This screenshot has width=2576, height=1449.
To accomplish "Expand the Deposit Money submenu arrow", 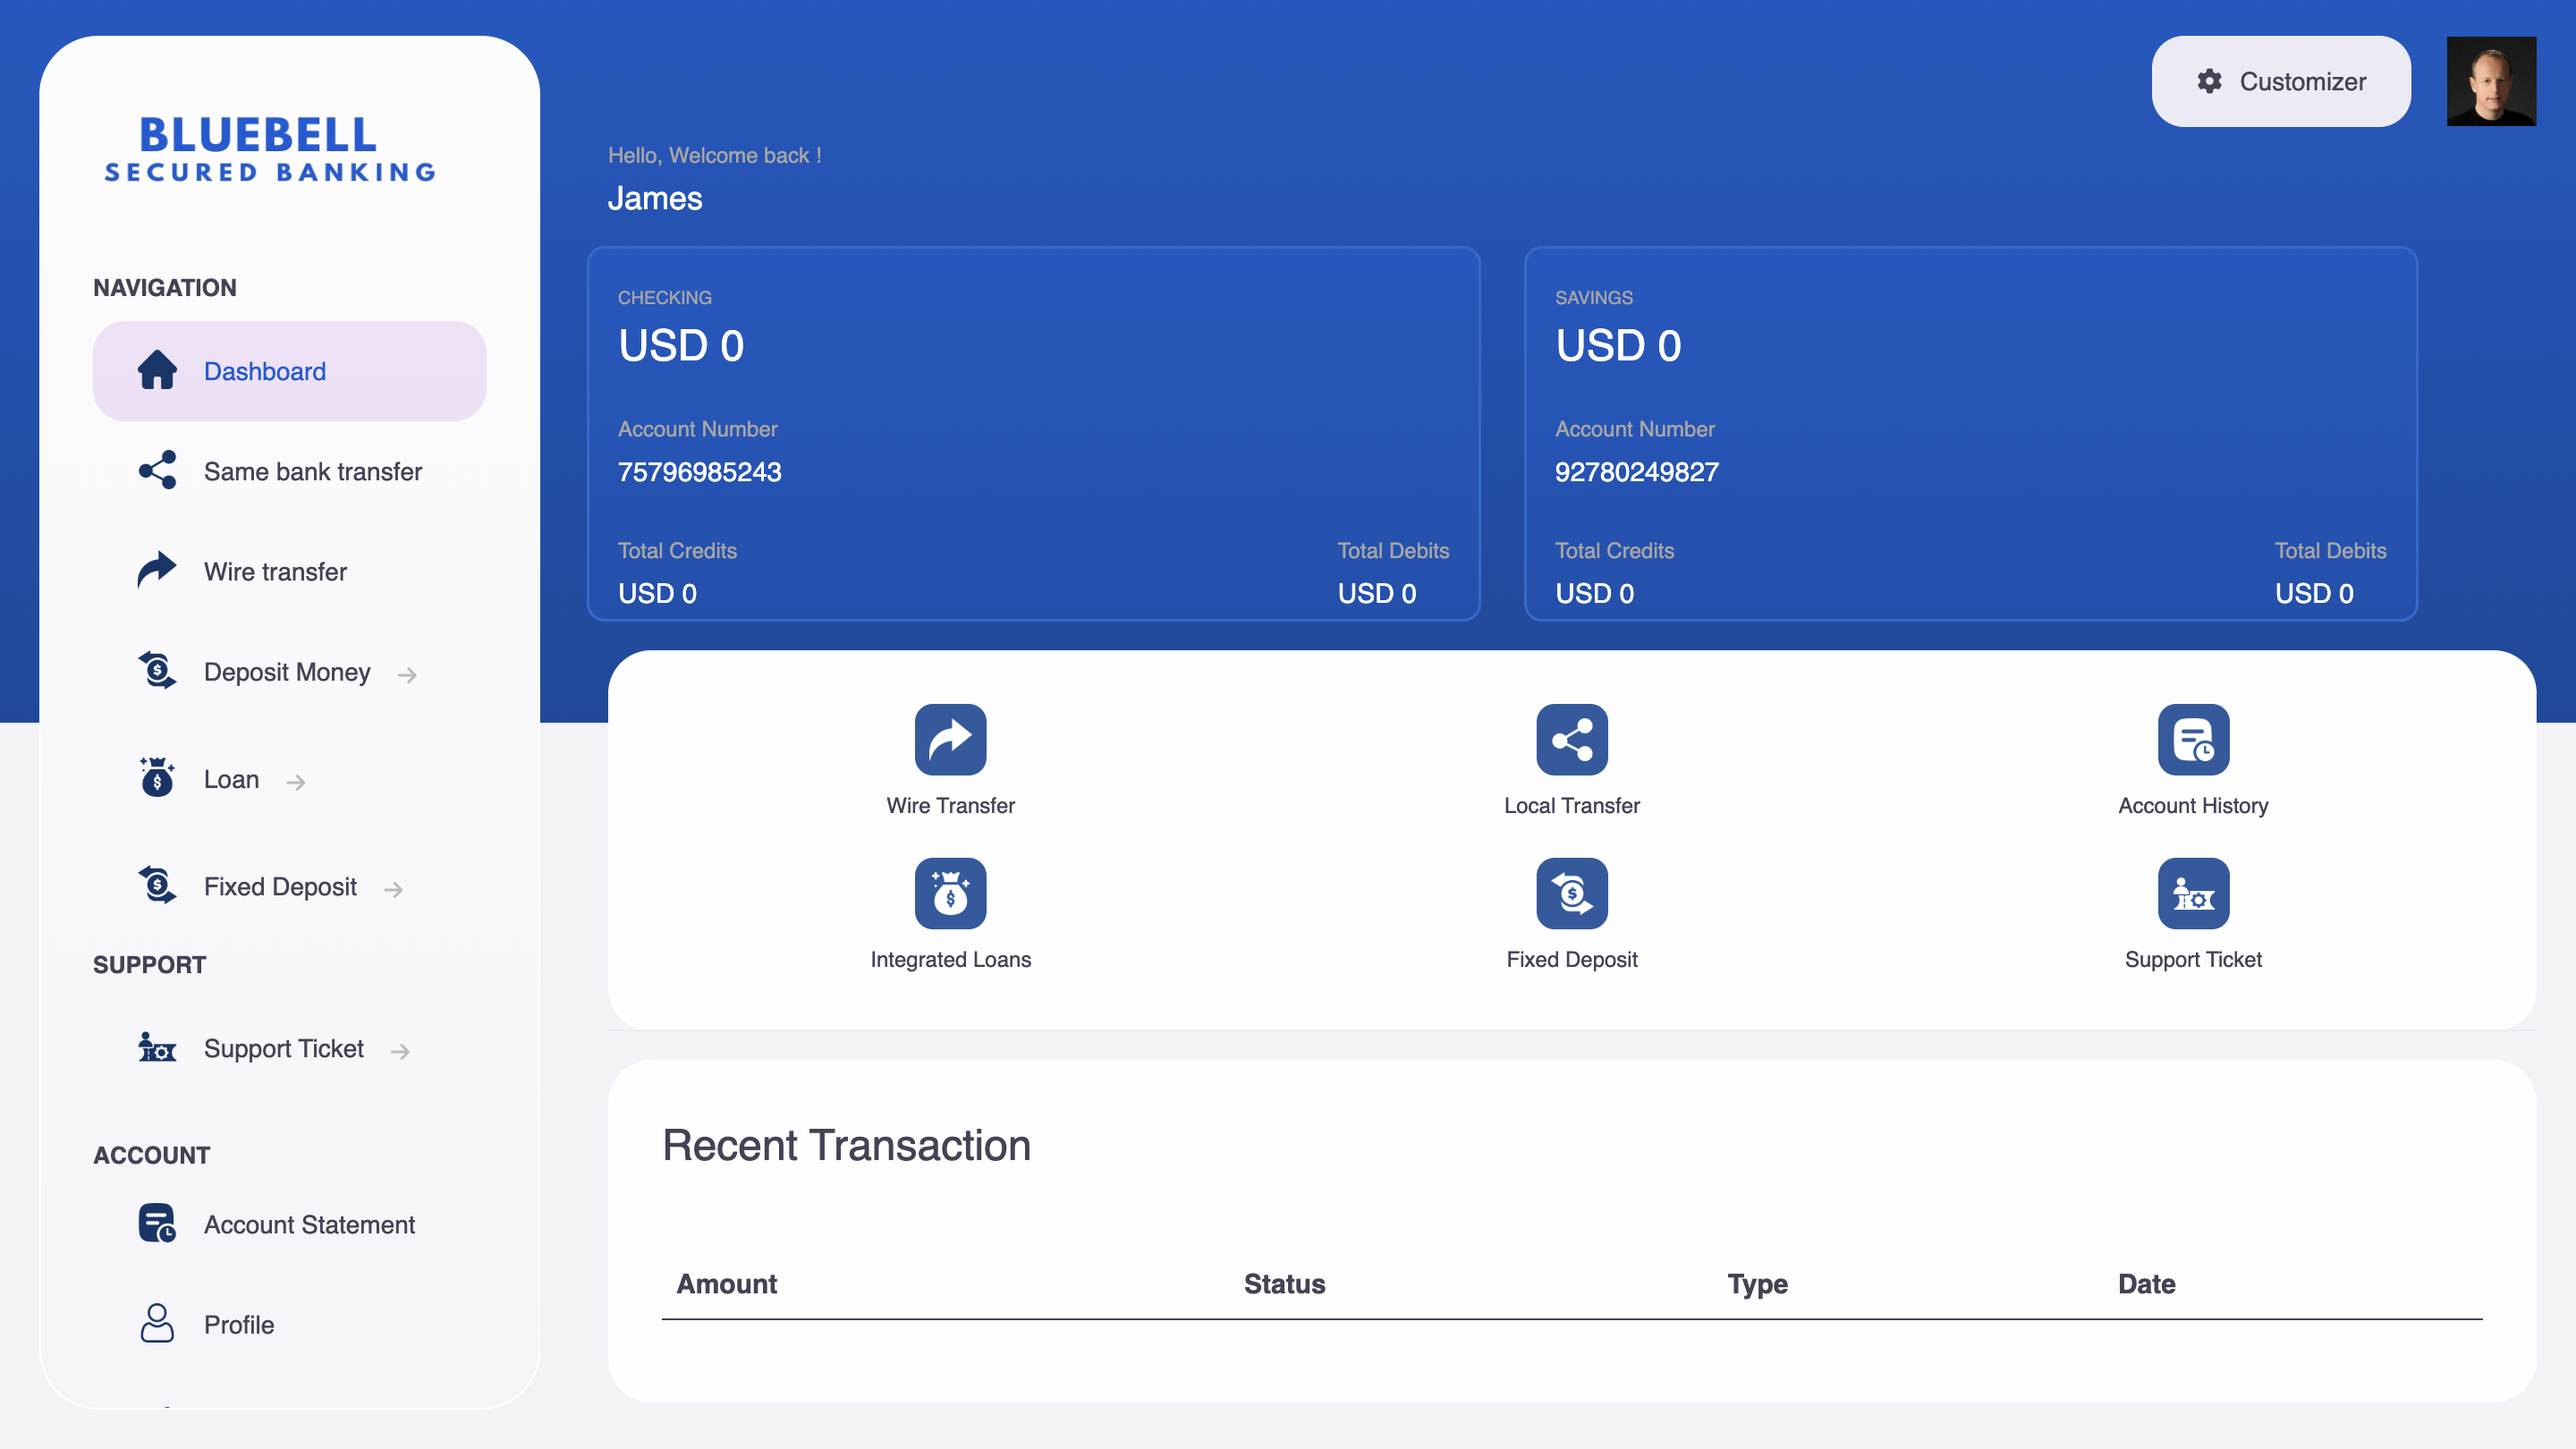I will [x=407, y=675].
